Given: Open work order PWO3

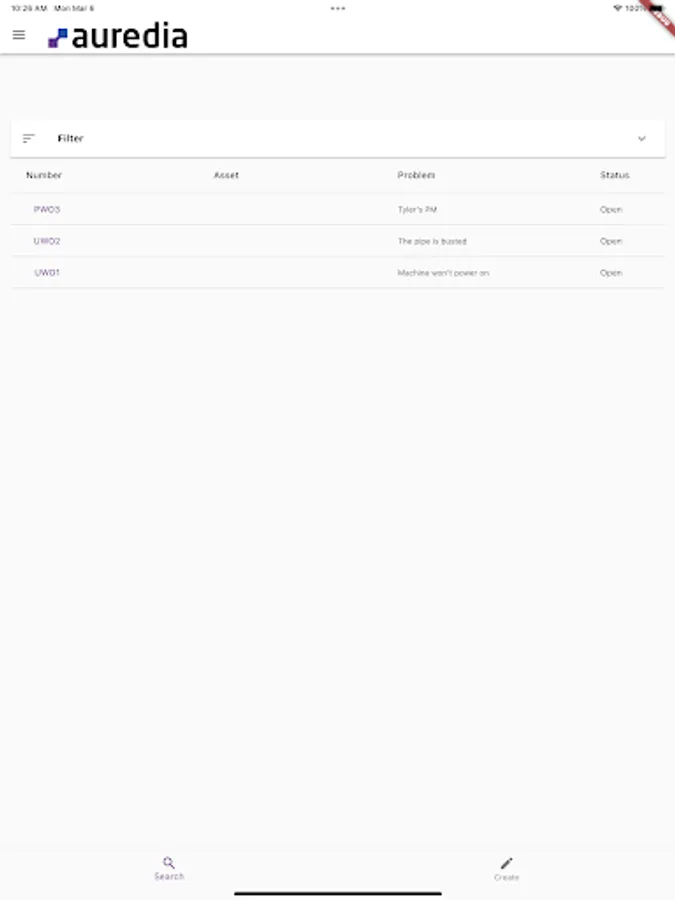Looking at the screenshot, I should [x=47, y=210].
